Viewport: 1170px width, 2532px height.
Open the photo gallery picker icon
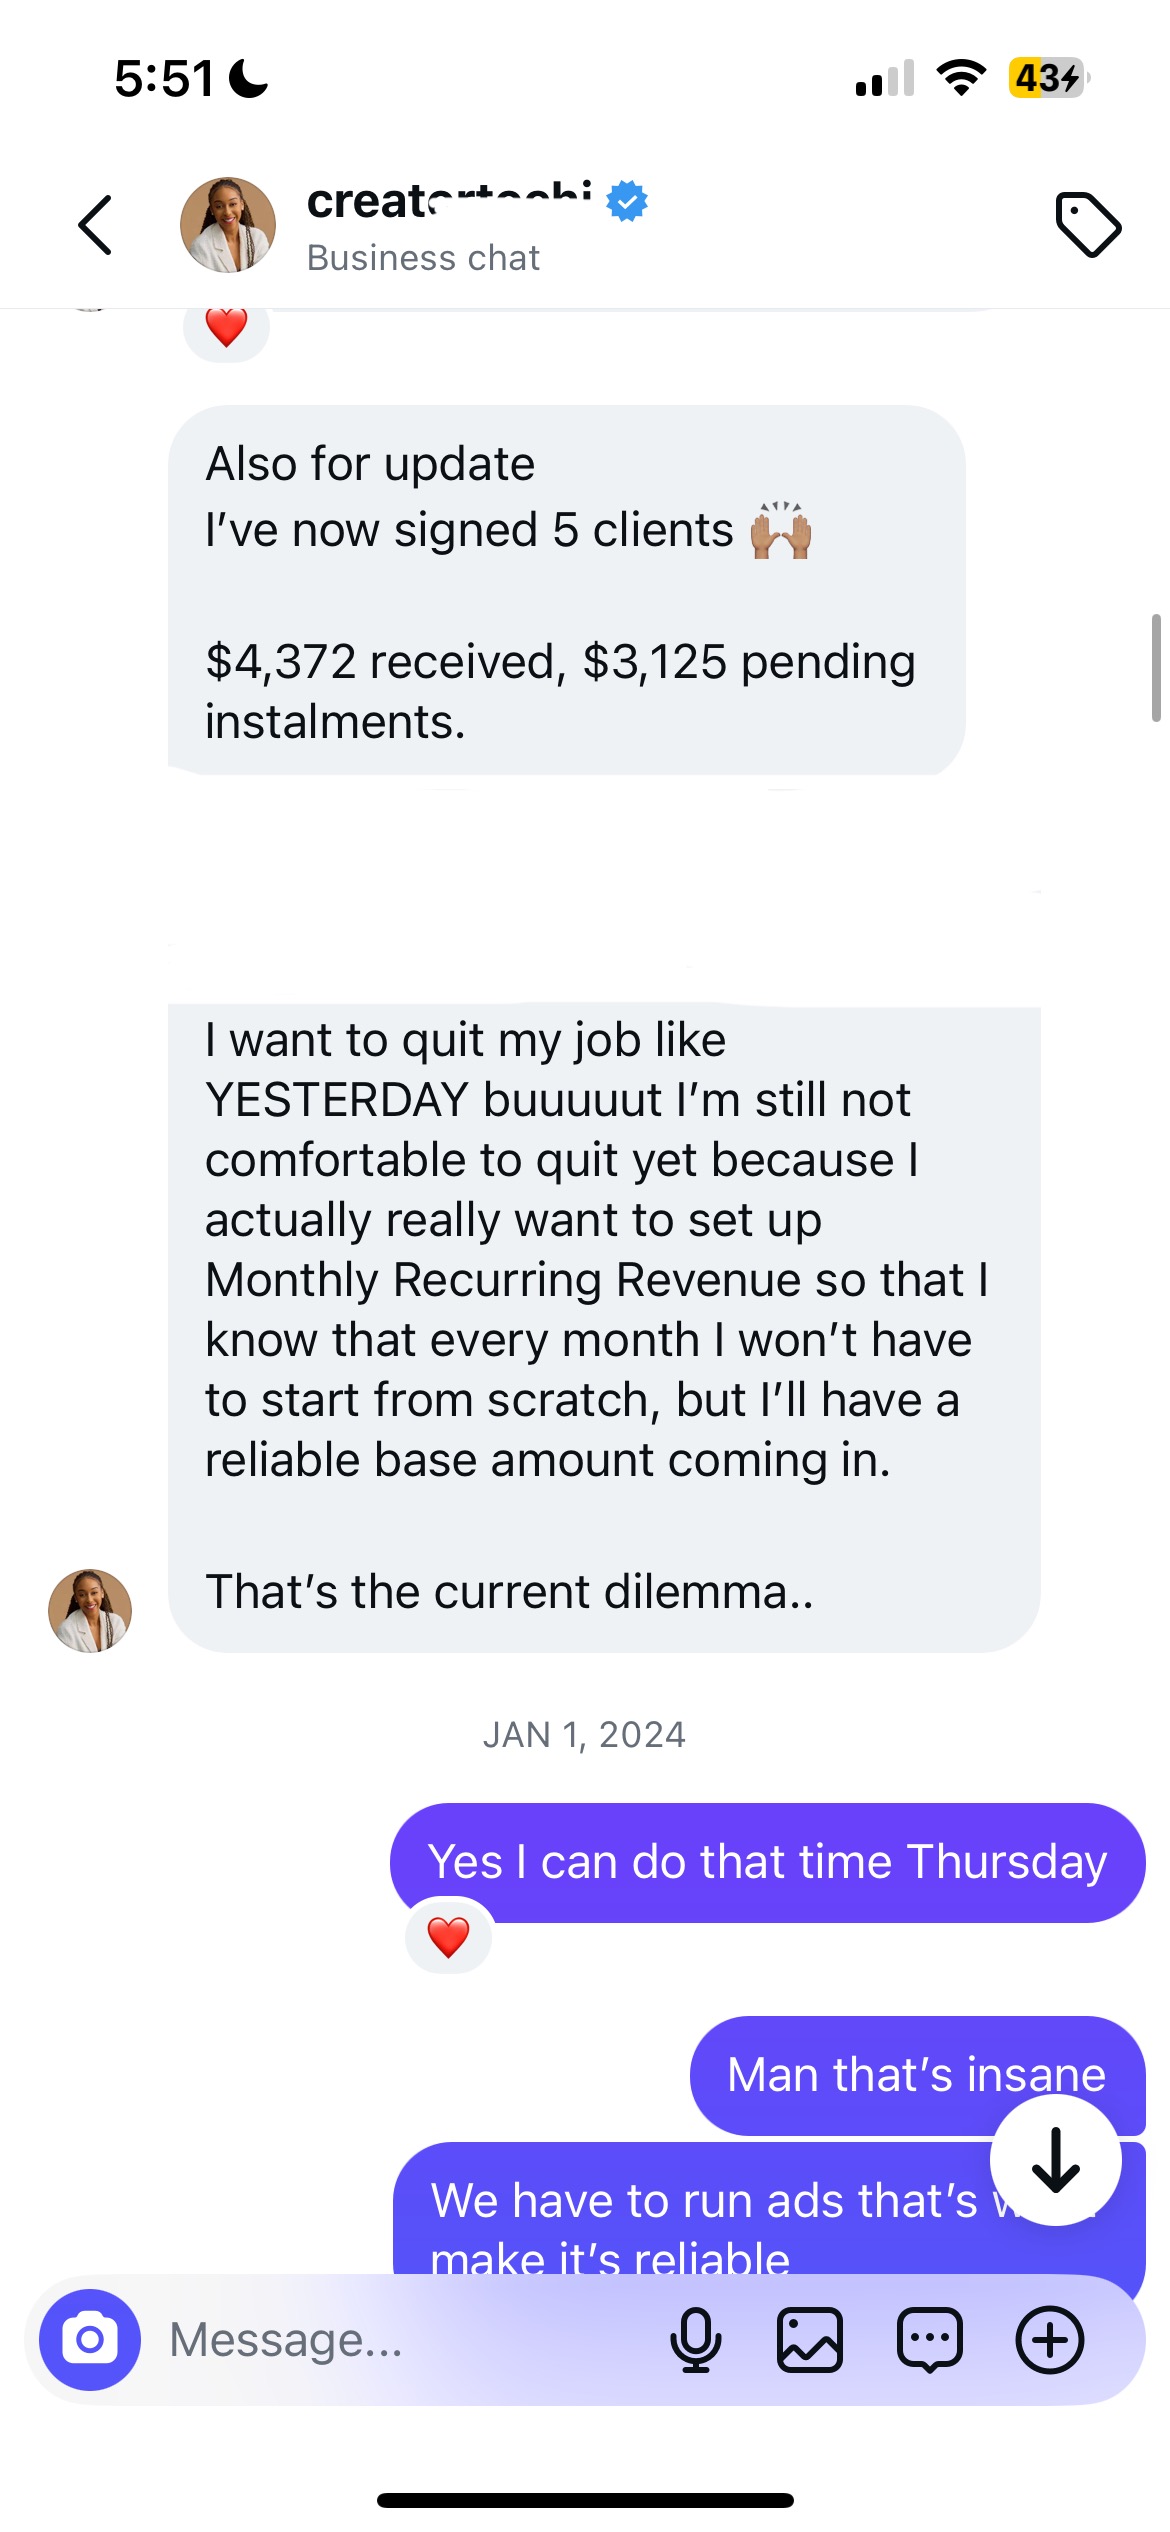(810, 2340)
